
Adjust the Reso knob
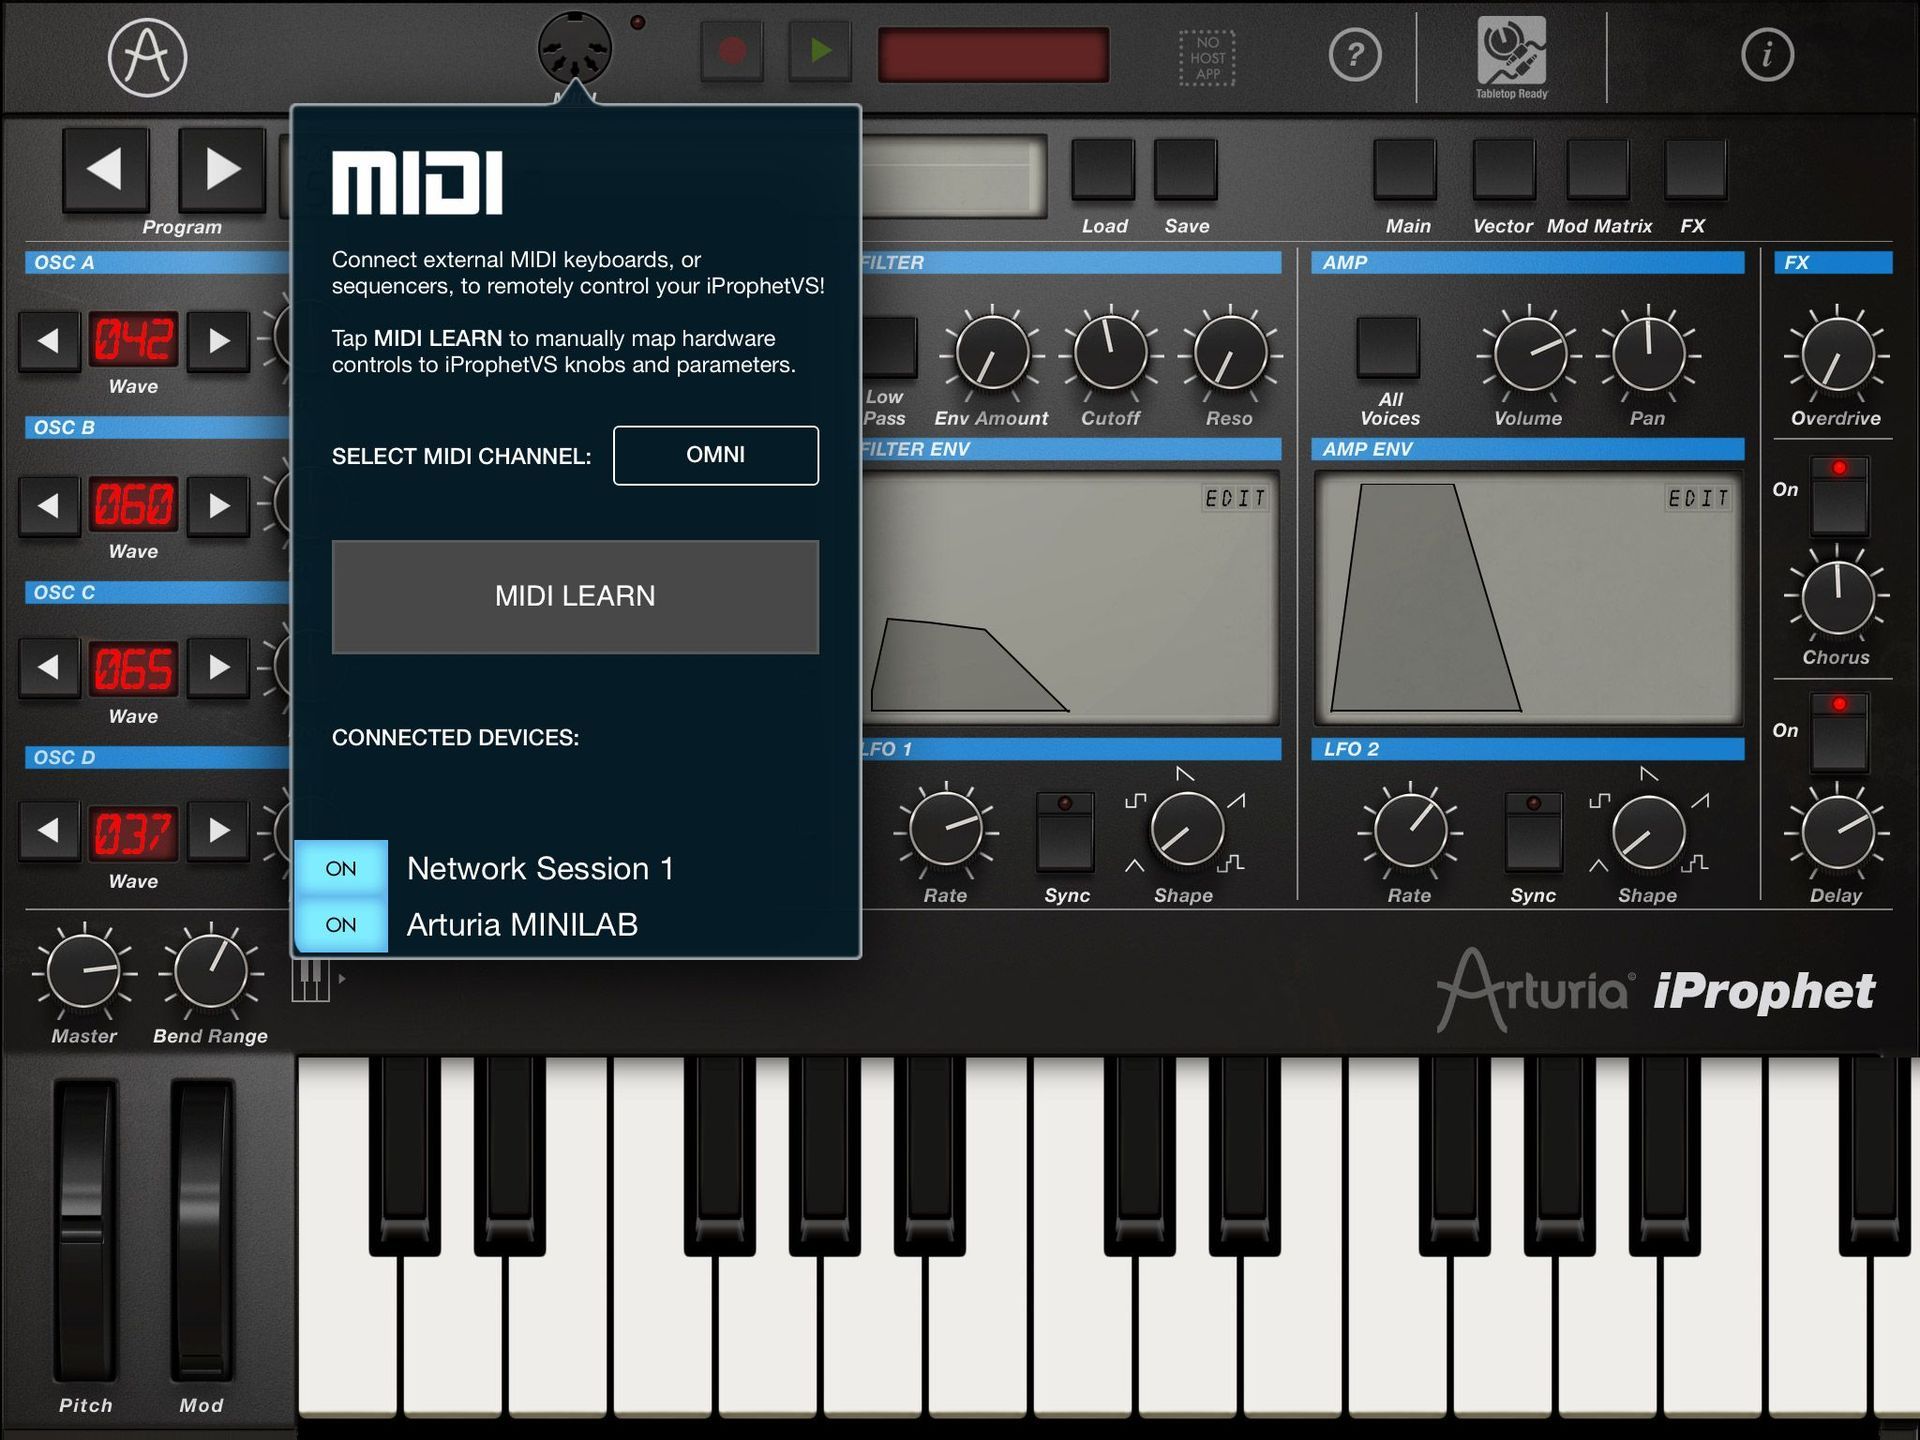click(1230, 354)
